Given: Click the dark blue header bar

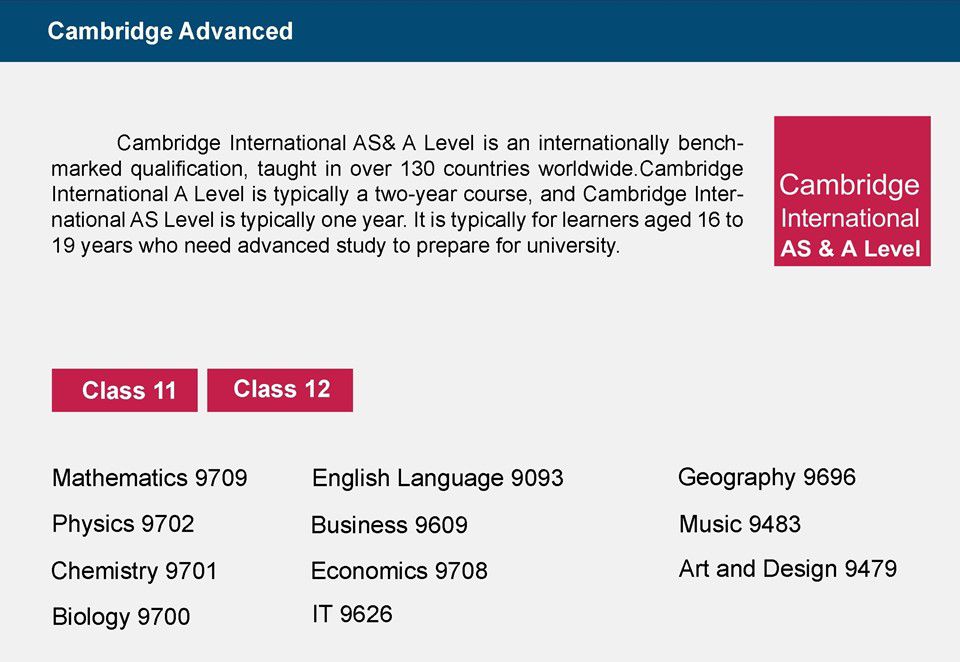Looking at the screenshot, I should [x=480, y=31].
